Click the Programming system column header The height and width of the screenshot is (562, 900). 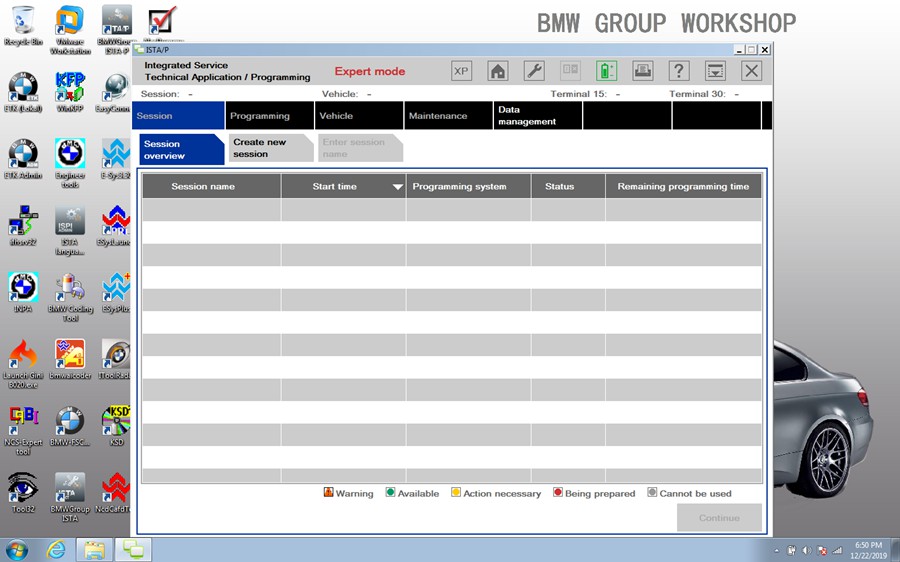click(x=468, y=186)
